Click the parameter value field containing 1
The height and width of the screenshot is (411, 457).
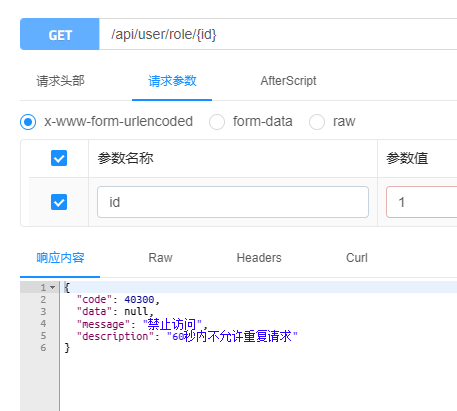[422, 202]
